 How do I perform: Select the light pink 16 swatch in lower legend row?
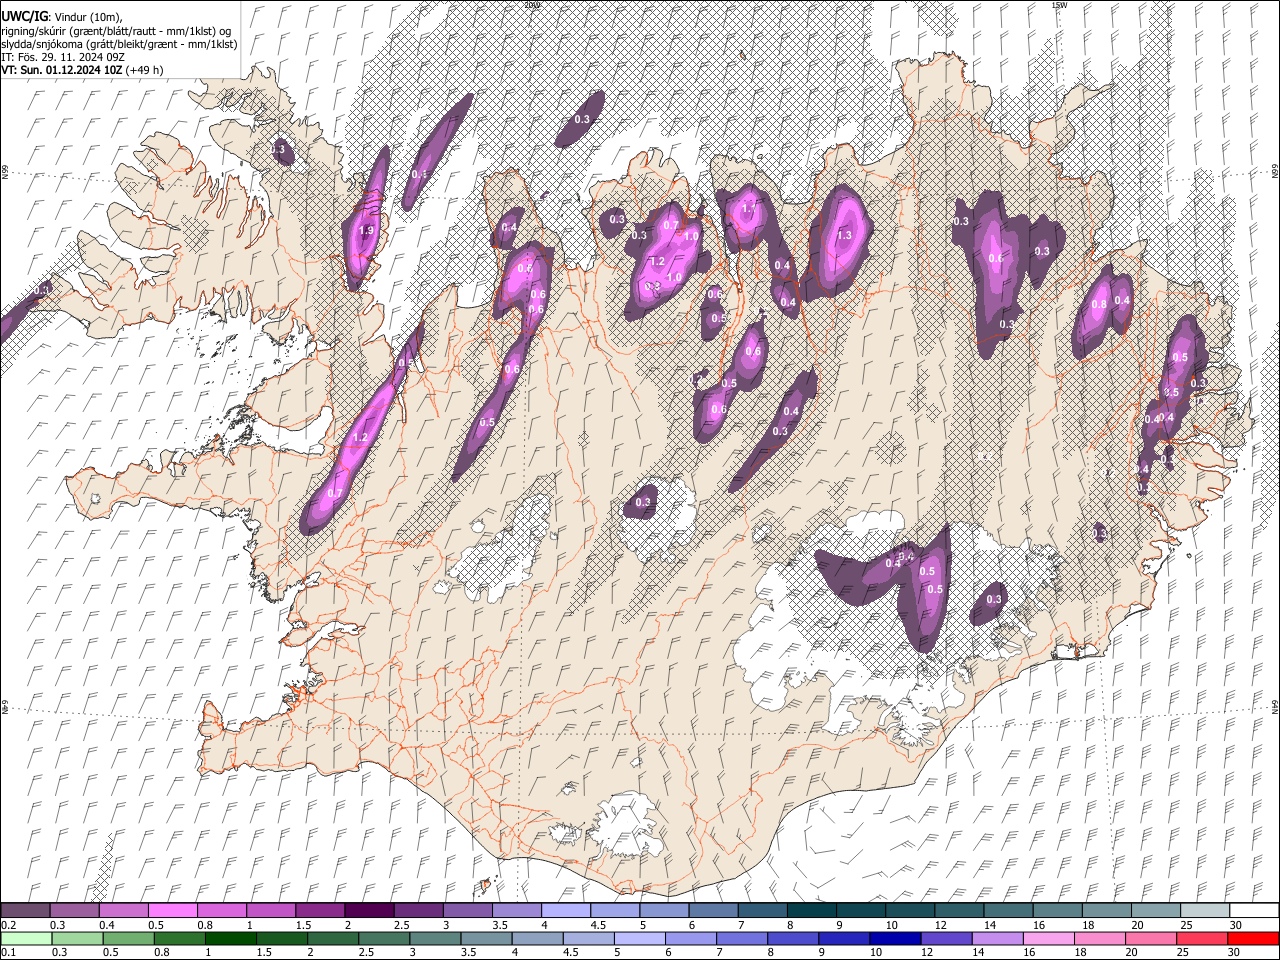click(1049, 938)
